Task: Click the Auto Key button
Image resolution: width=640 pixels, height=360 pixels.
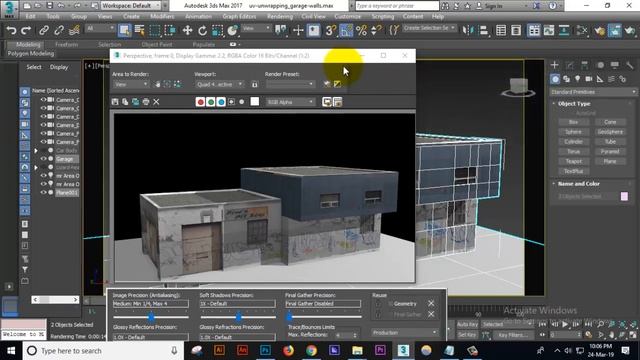Action: click(x=467, y=324)
